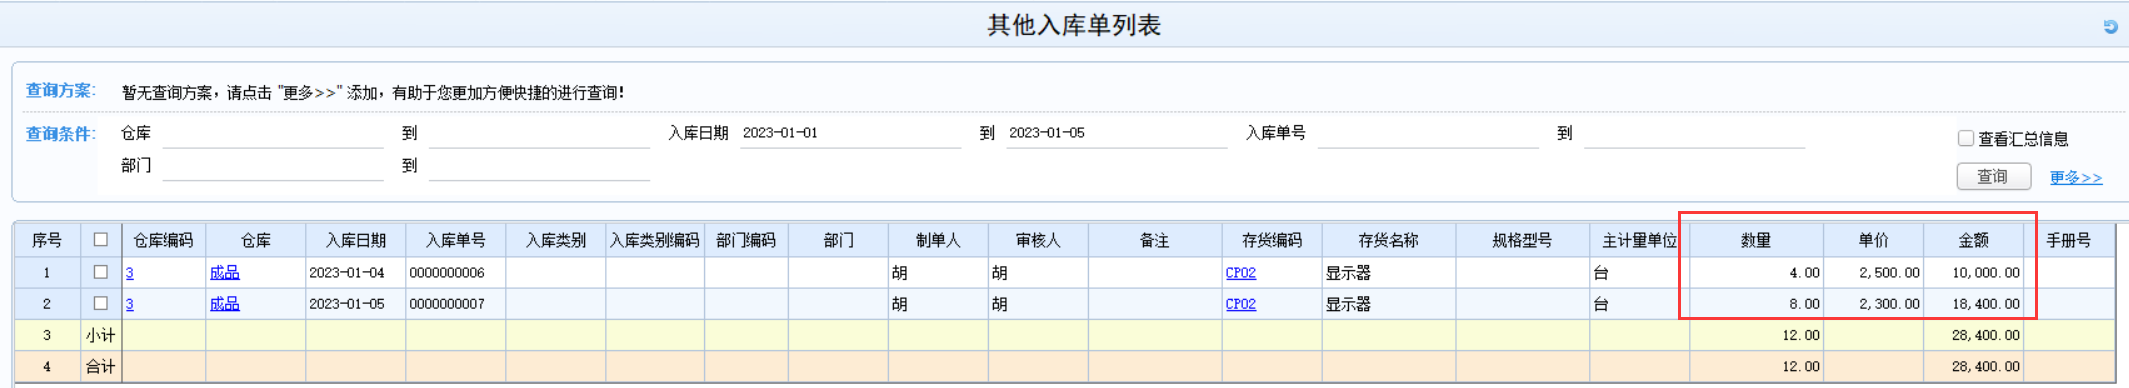Click the refresh icon beside the page title

click(2110, 27)
